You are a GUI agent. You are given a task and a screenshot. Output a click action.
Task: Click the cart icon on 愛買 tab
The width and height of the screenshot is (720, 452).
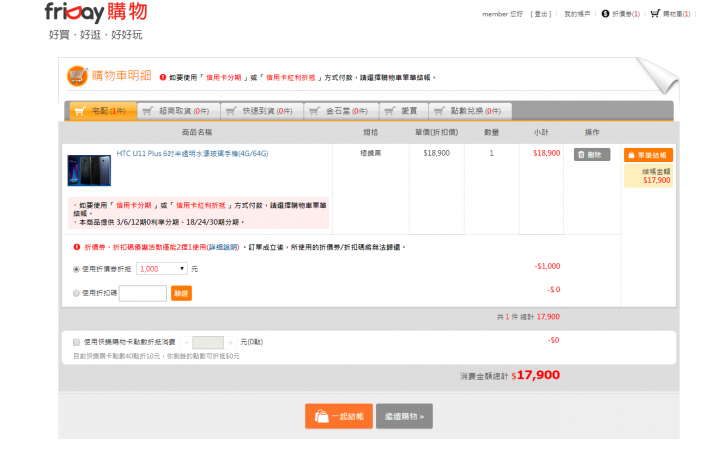389,111
